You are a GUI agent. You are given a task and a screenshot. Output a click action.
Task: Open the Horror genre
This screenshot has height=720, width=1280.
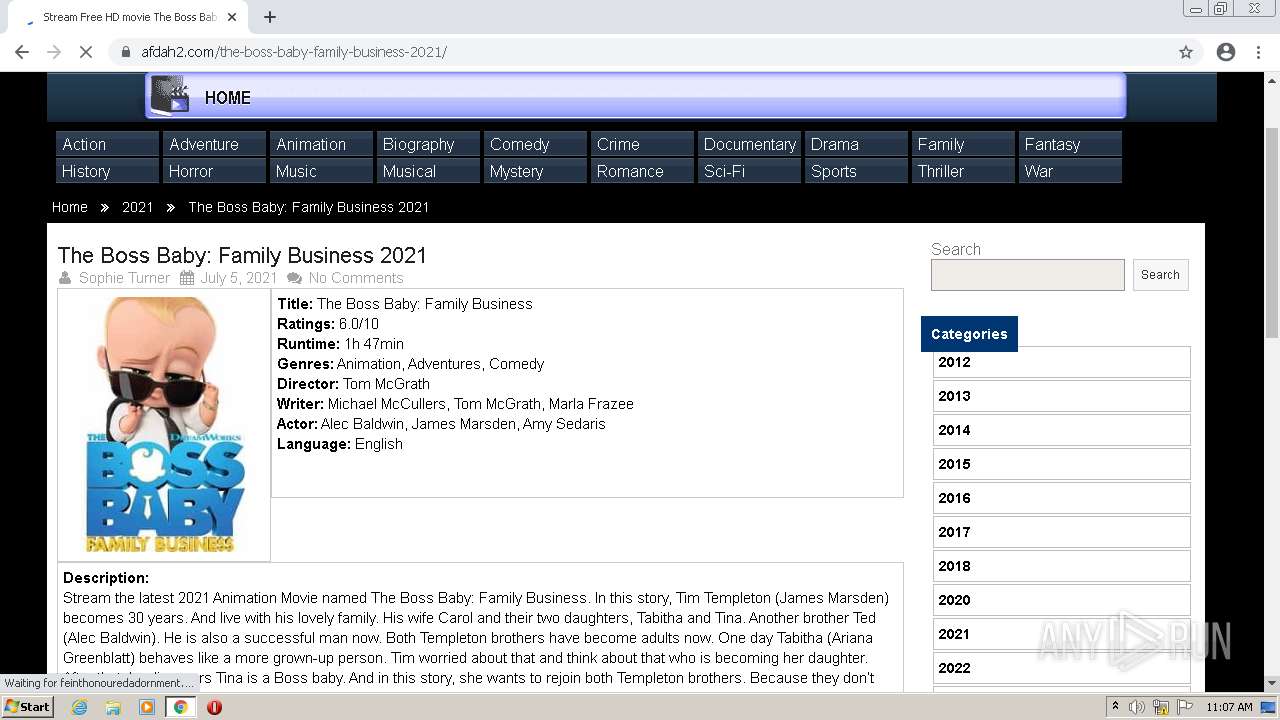point(214,171)
